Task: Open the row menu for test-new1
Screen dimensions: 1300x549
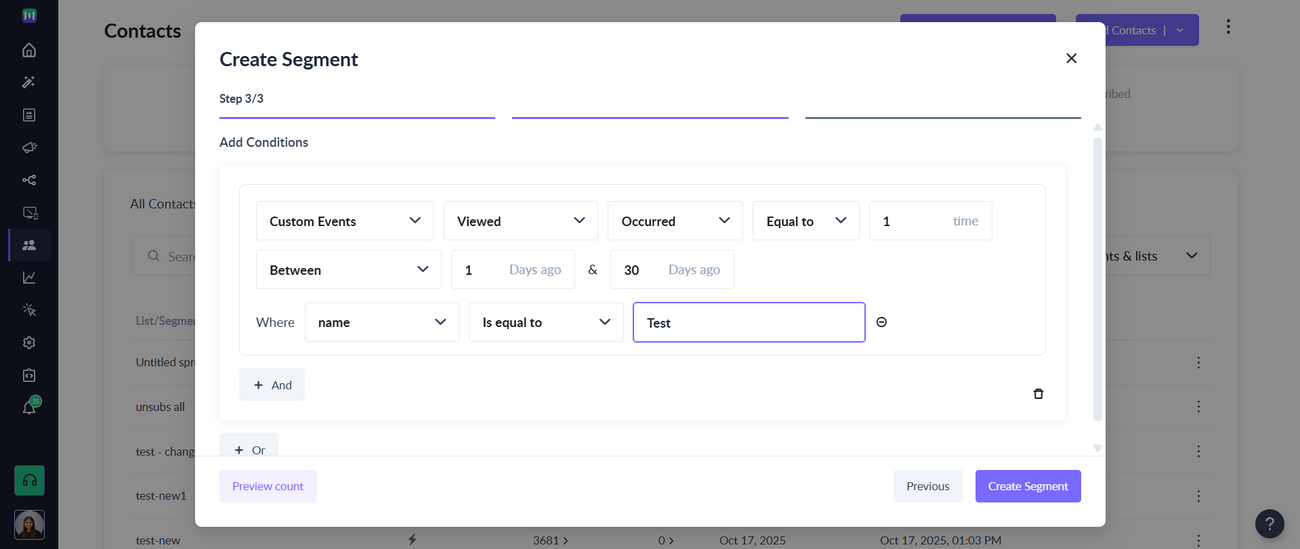Action: click(1198, 495)
